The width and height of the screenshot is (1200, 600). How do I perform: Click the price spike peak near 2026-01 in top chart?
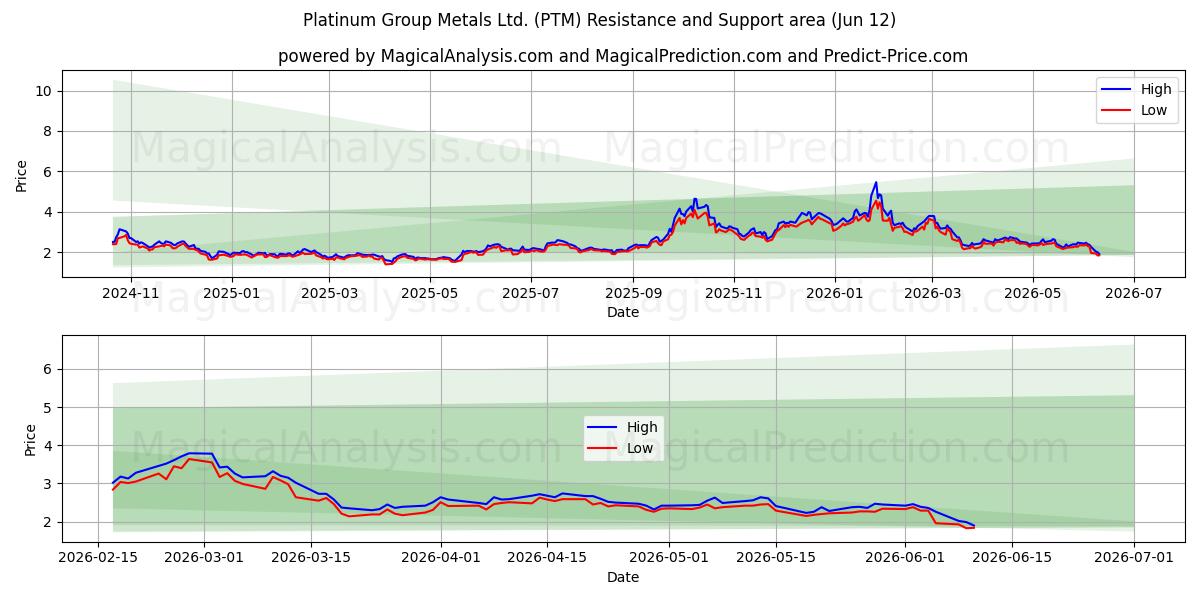tap(876, 183)
